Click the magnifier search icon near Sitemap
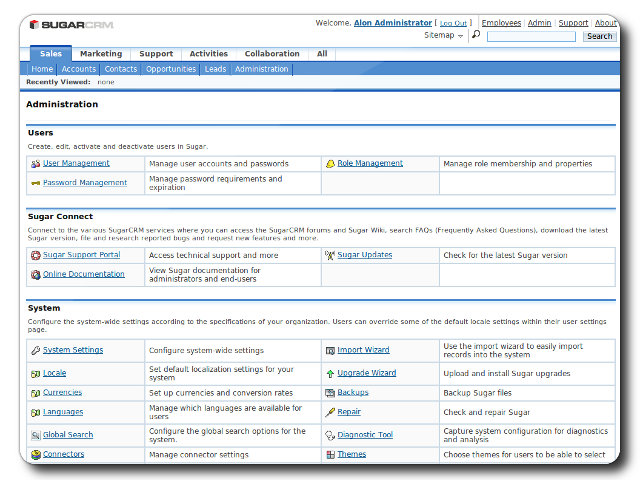640x480 pixels. point(476,35)
